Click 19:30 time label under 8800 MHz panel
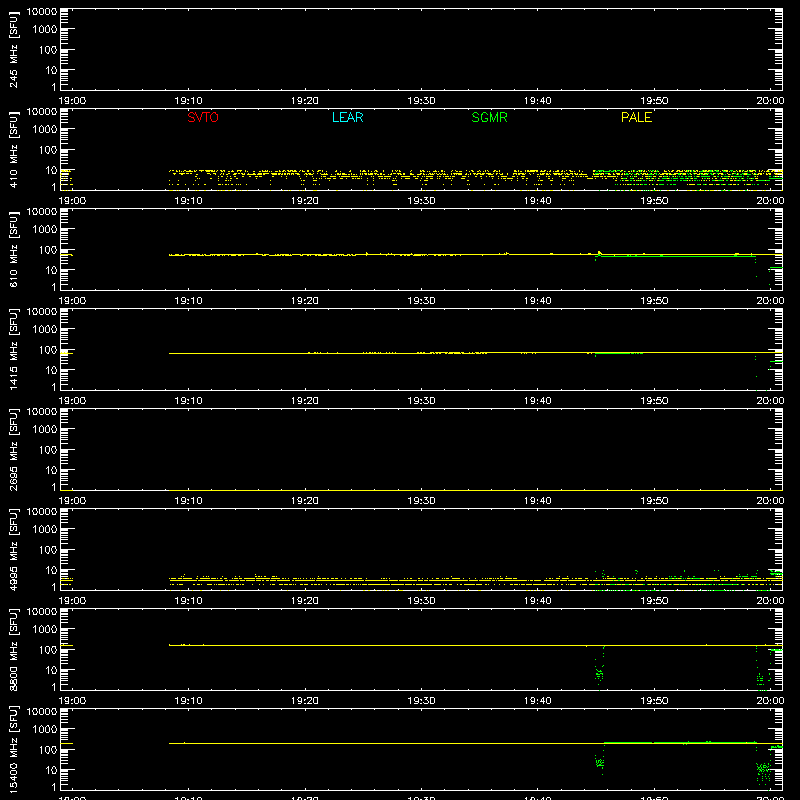The height and width of the screenshot is (800, 800). point(421,701)
